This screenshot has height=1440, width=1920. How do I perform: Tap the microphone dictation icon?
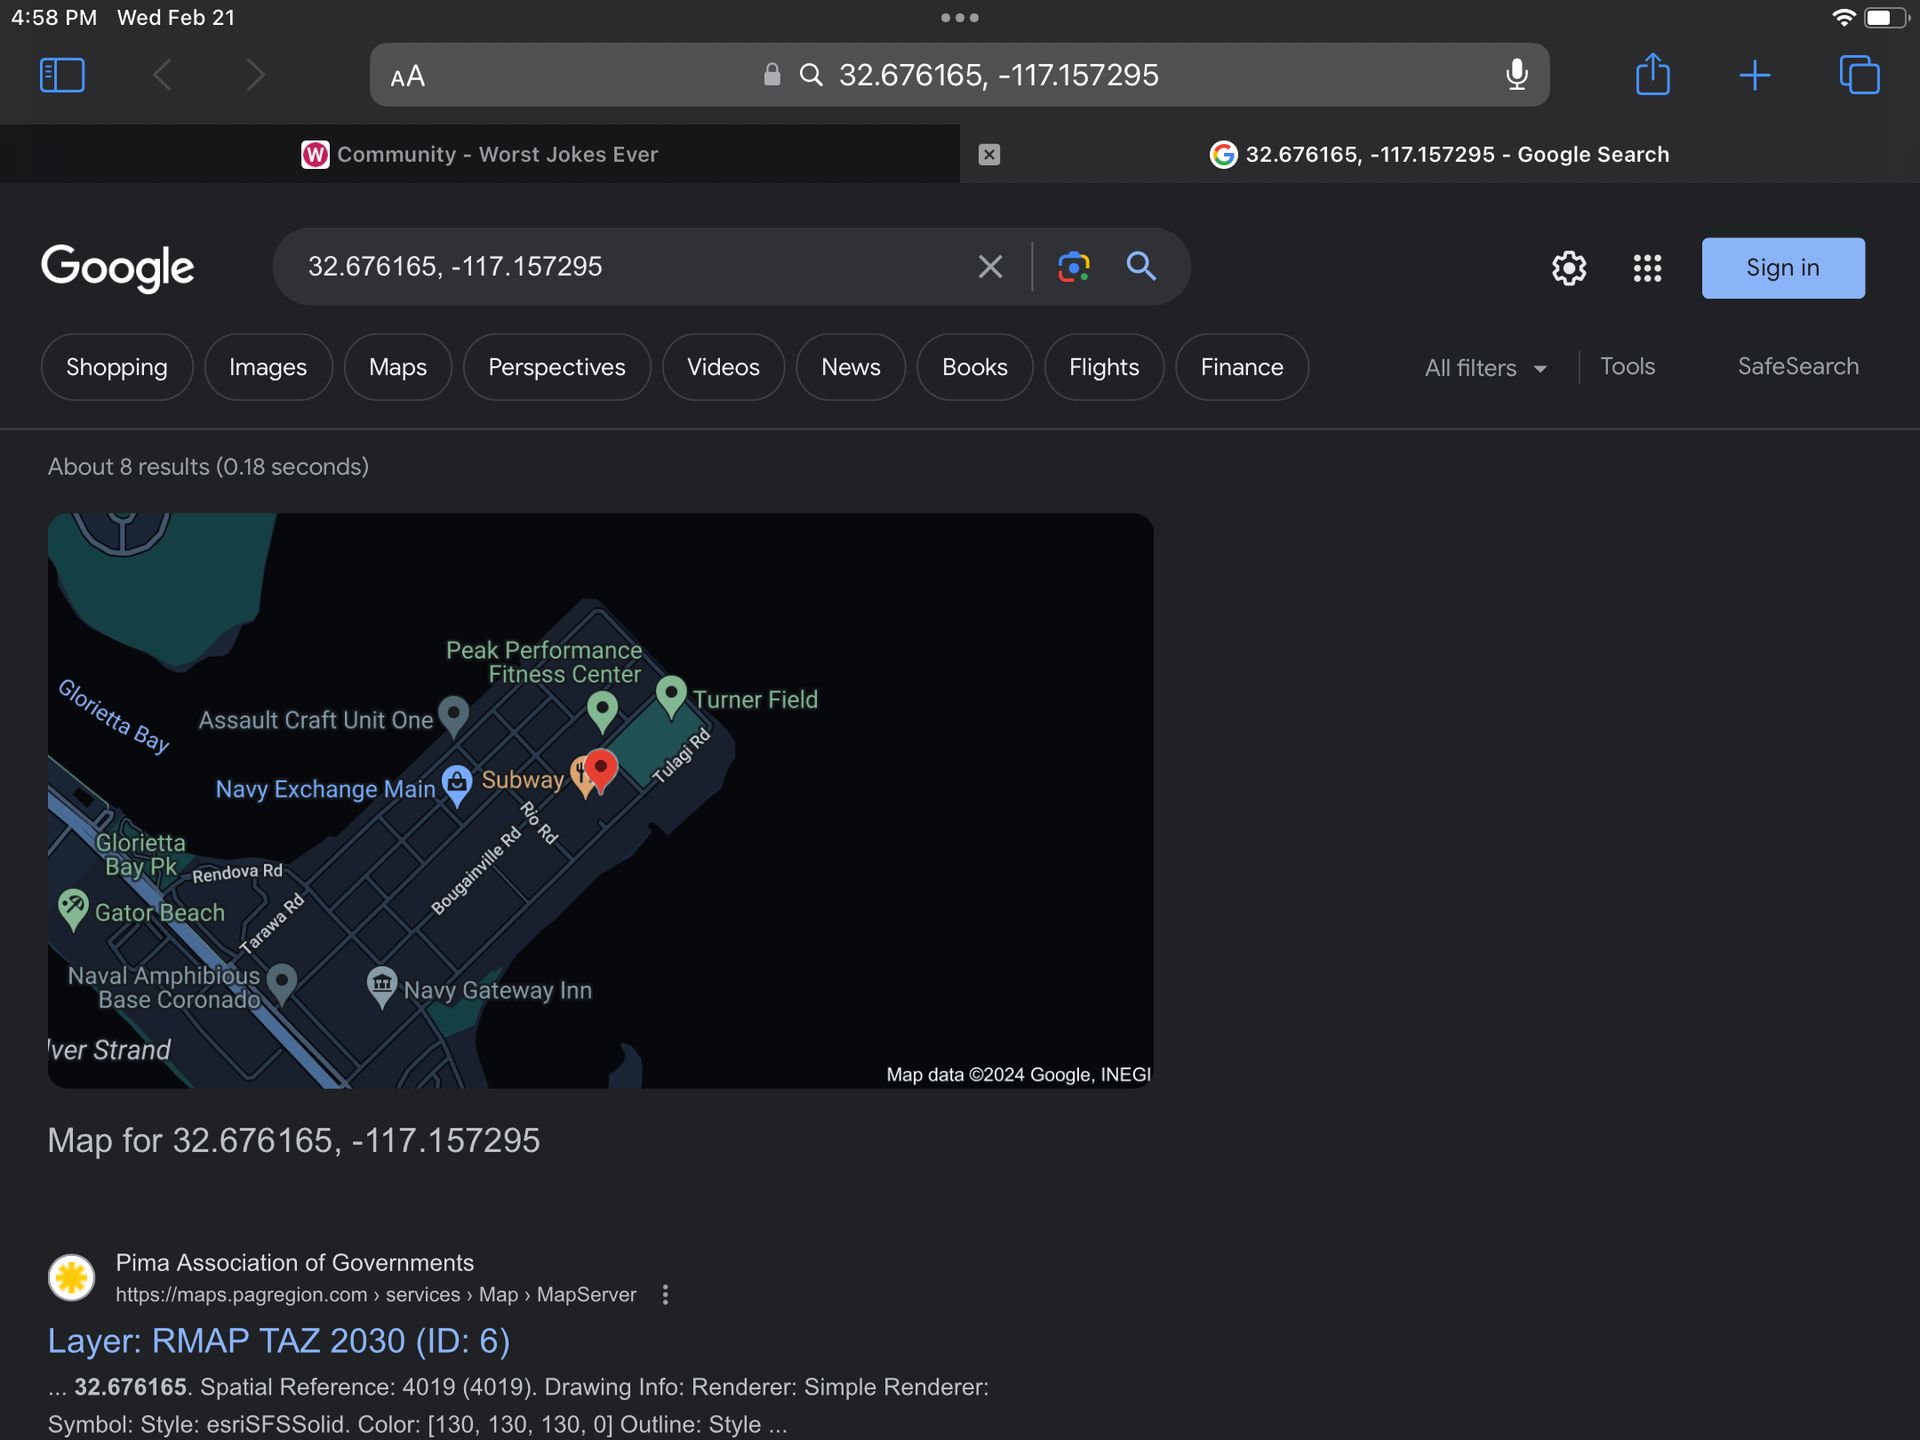[x=1516, y=75]
